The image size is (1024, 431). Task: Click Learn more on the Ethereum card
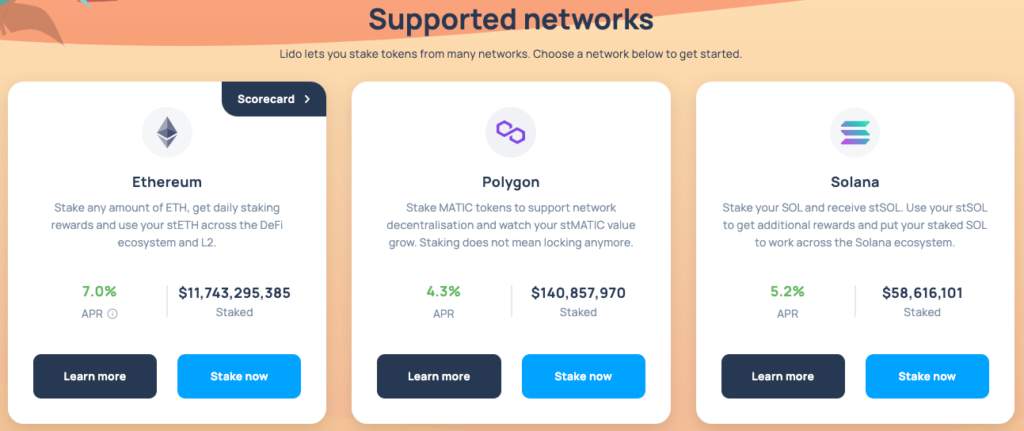click(95, 376)
